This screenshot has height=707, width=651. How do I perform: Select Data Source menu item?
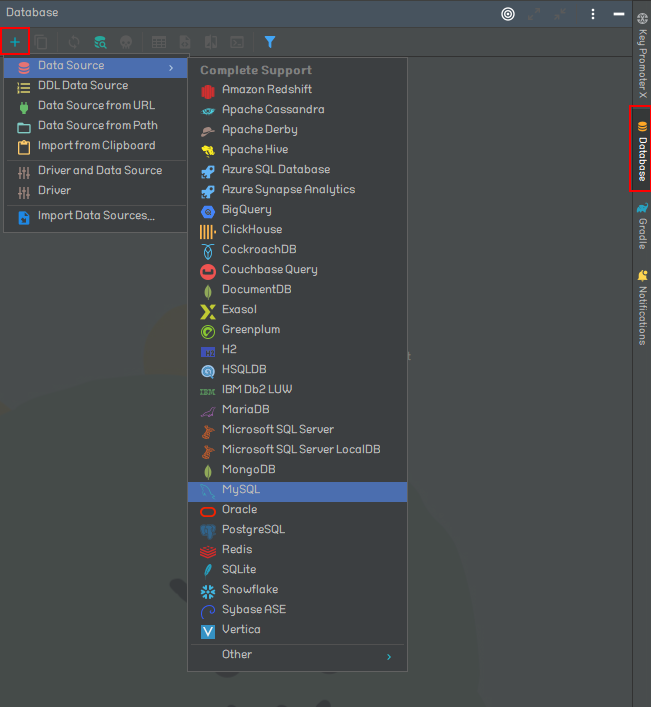[x=96, y=66]
